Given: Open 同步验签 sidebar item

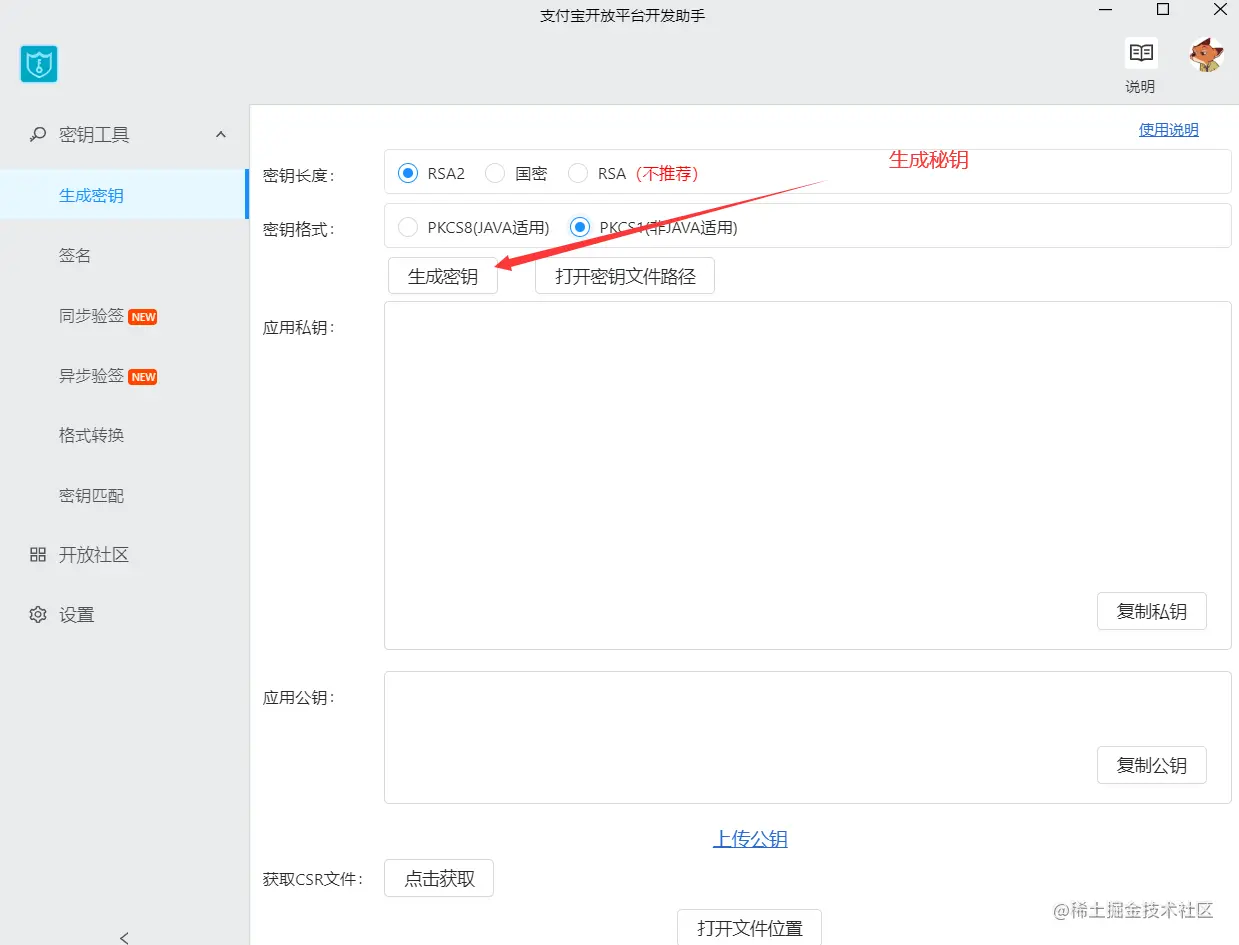Looking at the screenshot, I should pyautogui.click(x=91, y=316).
